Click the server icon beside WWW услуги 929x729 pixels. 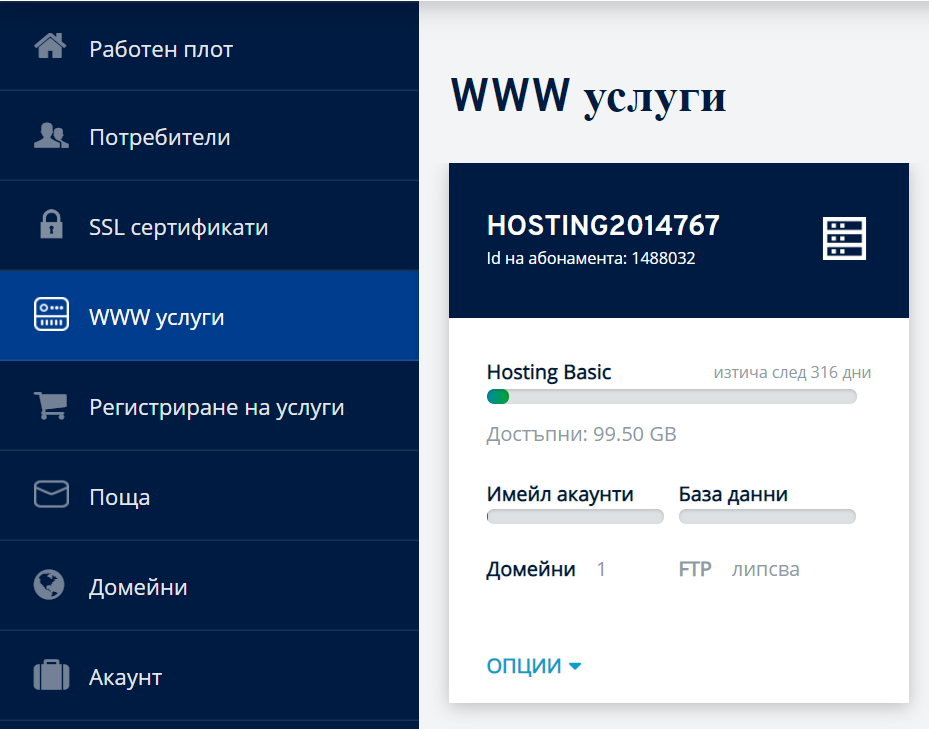click(52, 314)
